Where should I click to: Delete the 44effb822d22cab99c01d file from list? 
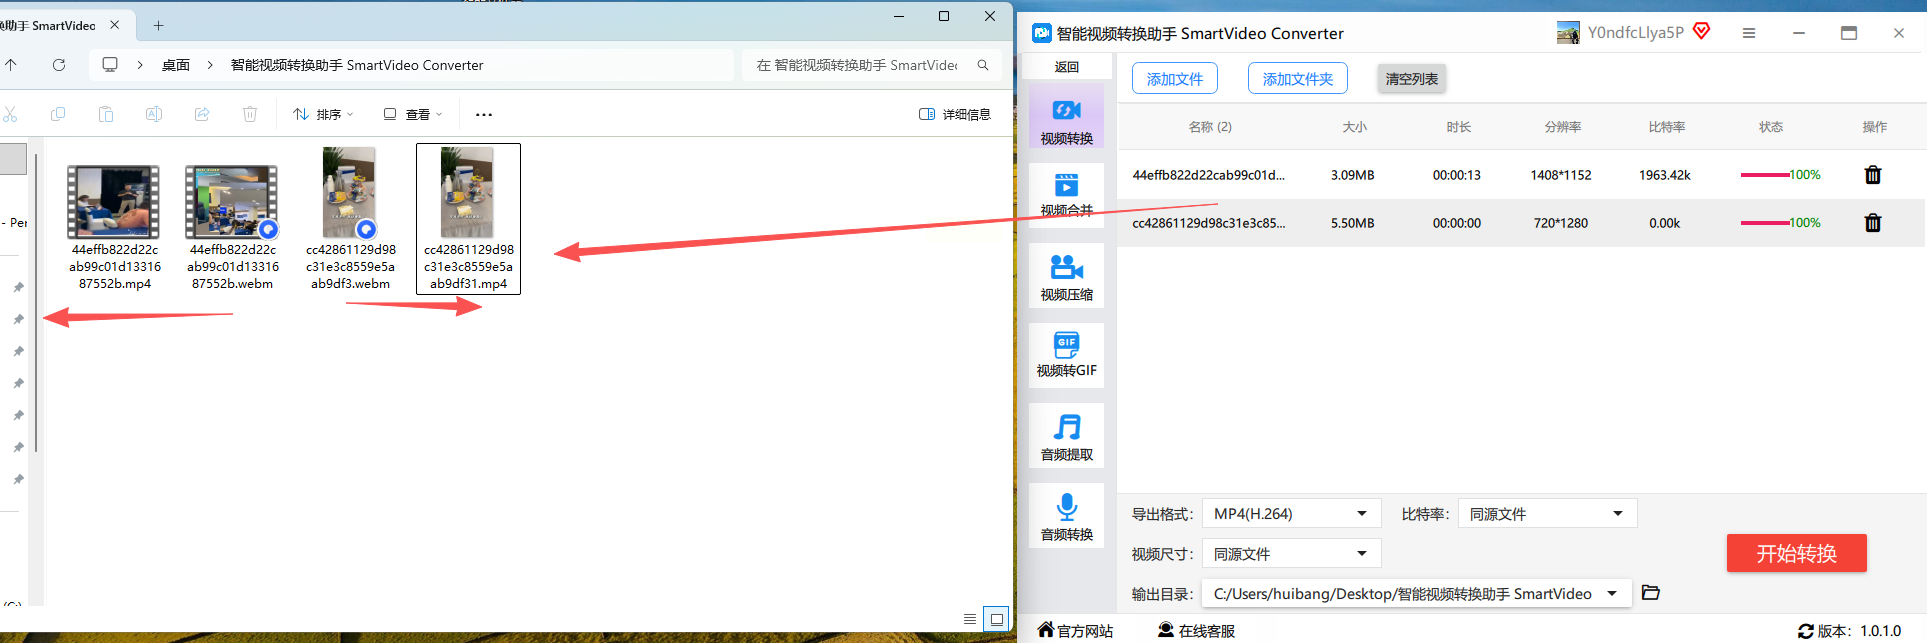pos(1873,175)
